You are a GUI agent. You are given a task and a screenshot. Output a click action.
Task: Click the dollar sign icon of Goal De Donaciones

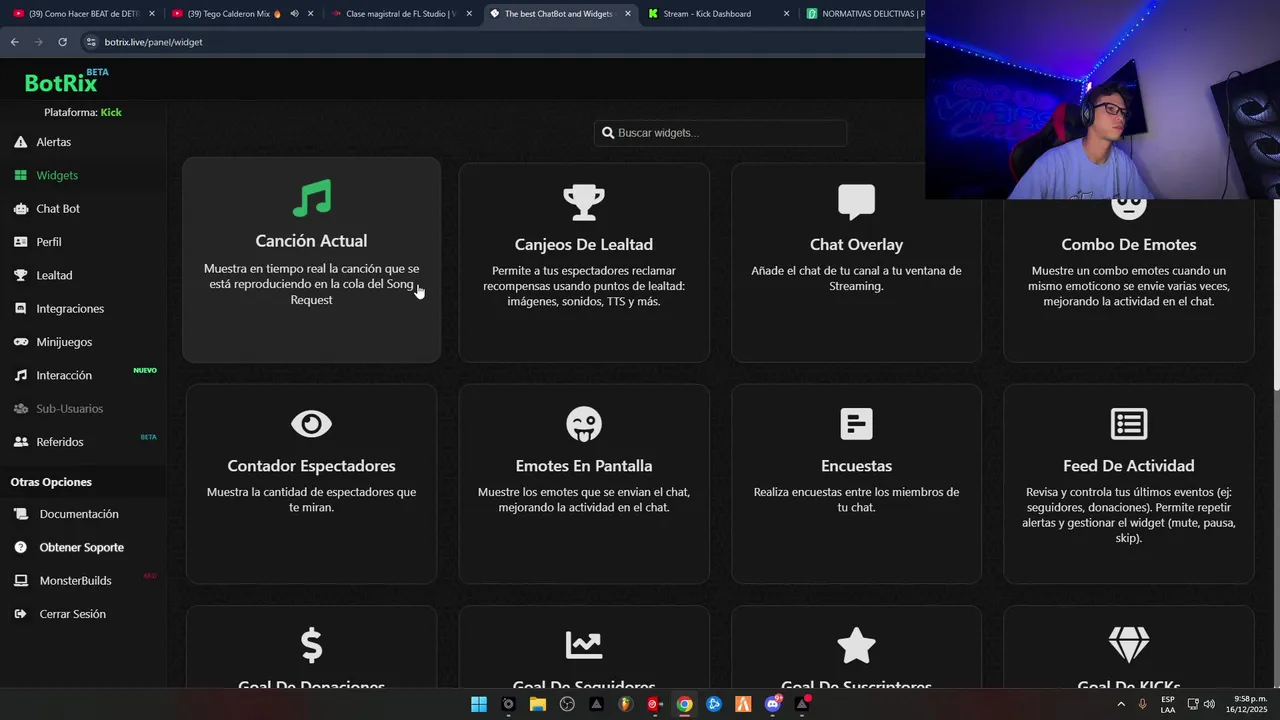(x=311, y=645)
